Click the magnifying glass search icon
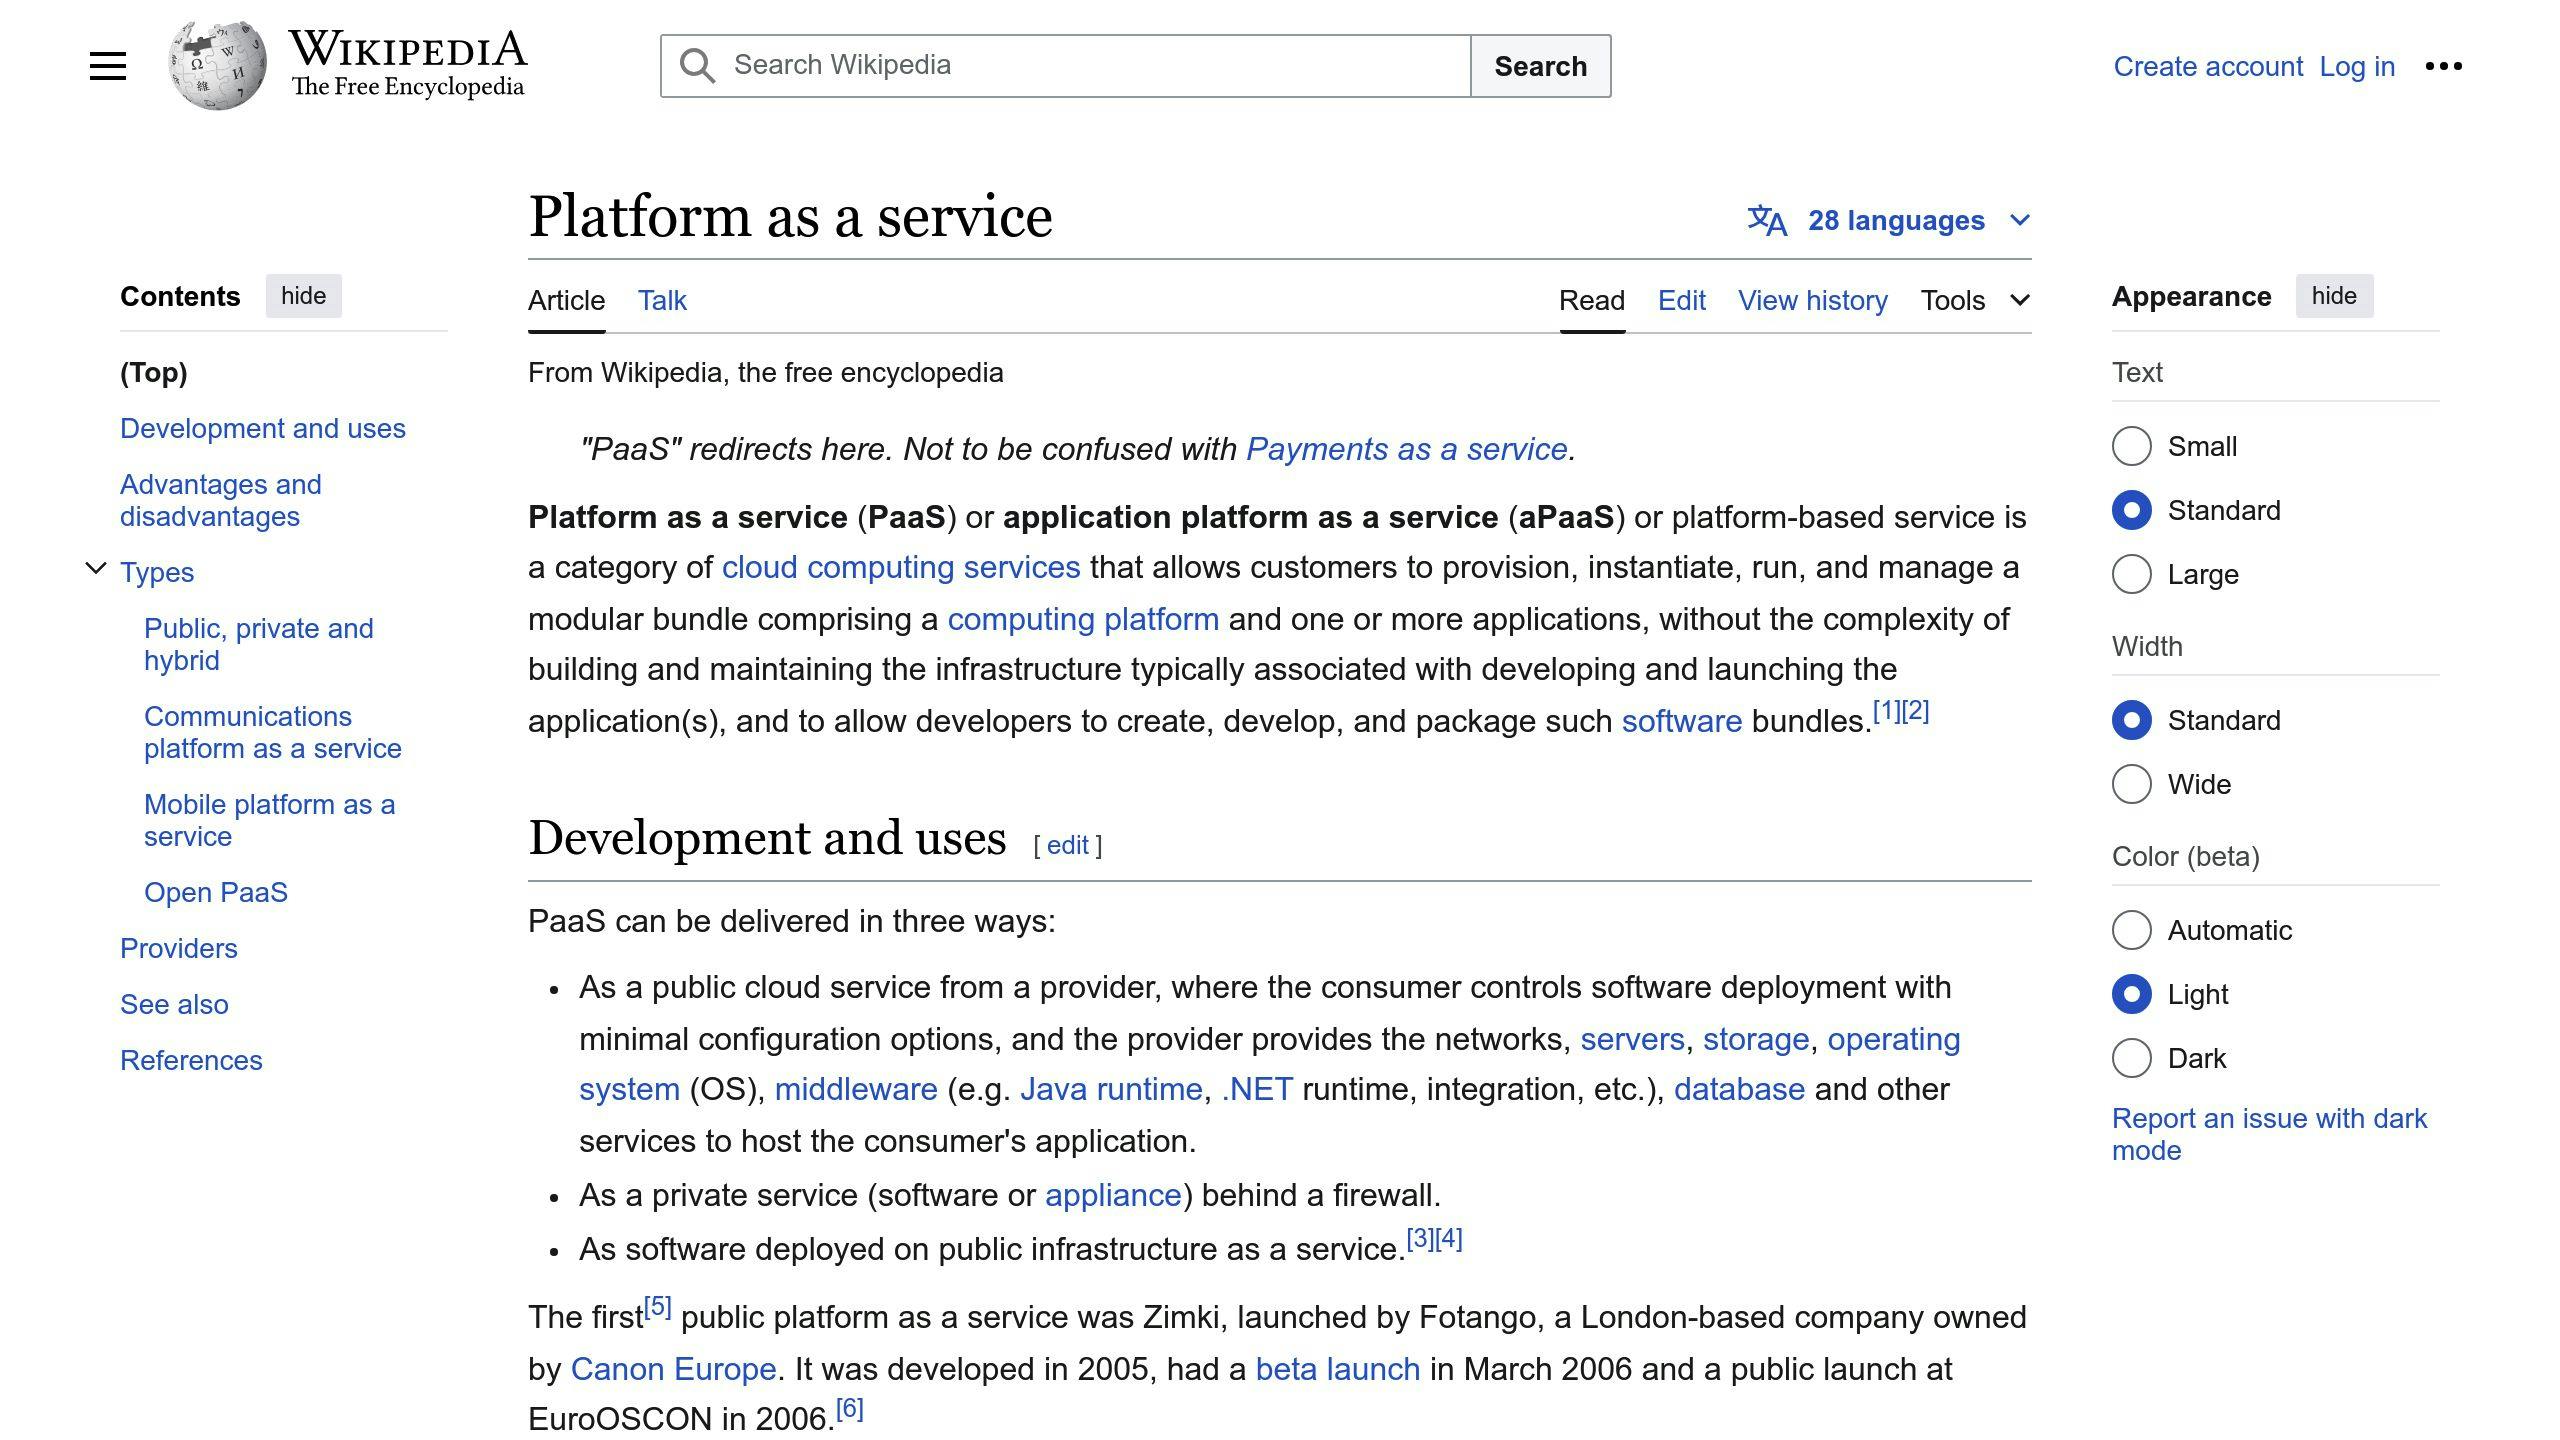This screenshot has width=2560, height=1440. [x=697, y=66]
